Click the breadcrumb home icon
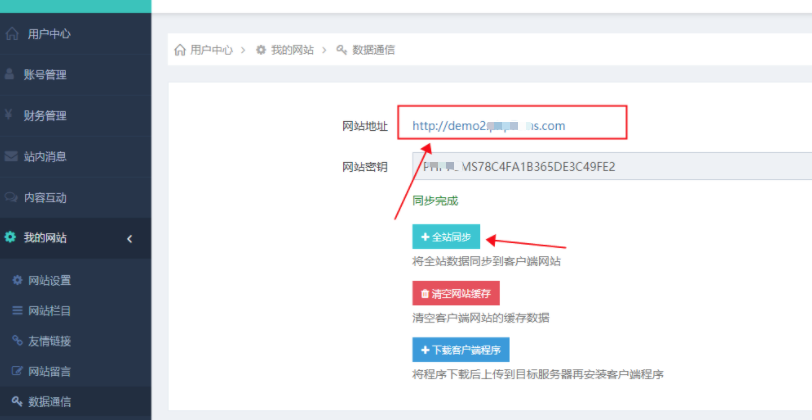Screen dimensions: 812x420 (180, 50)
